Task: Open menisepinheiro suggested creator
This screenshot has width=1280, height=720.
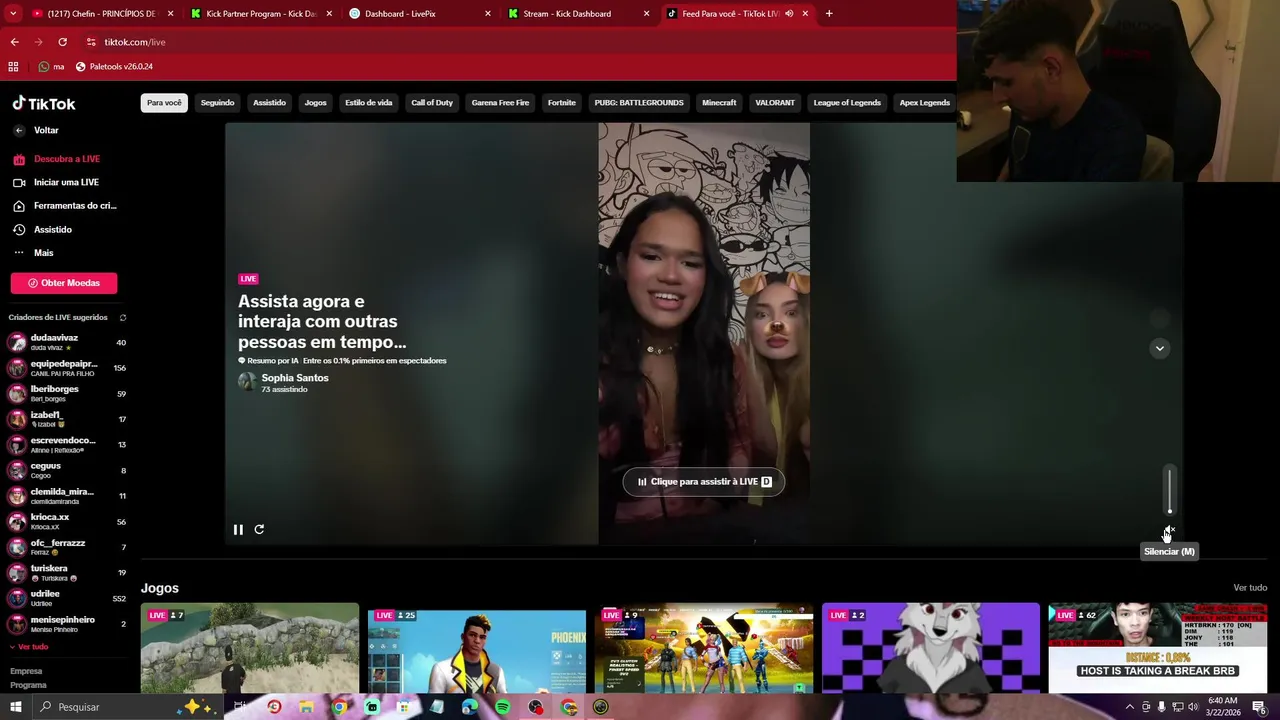Action: coord(68,624)
